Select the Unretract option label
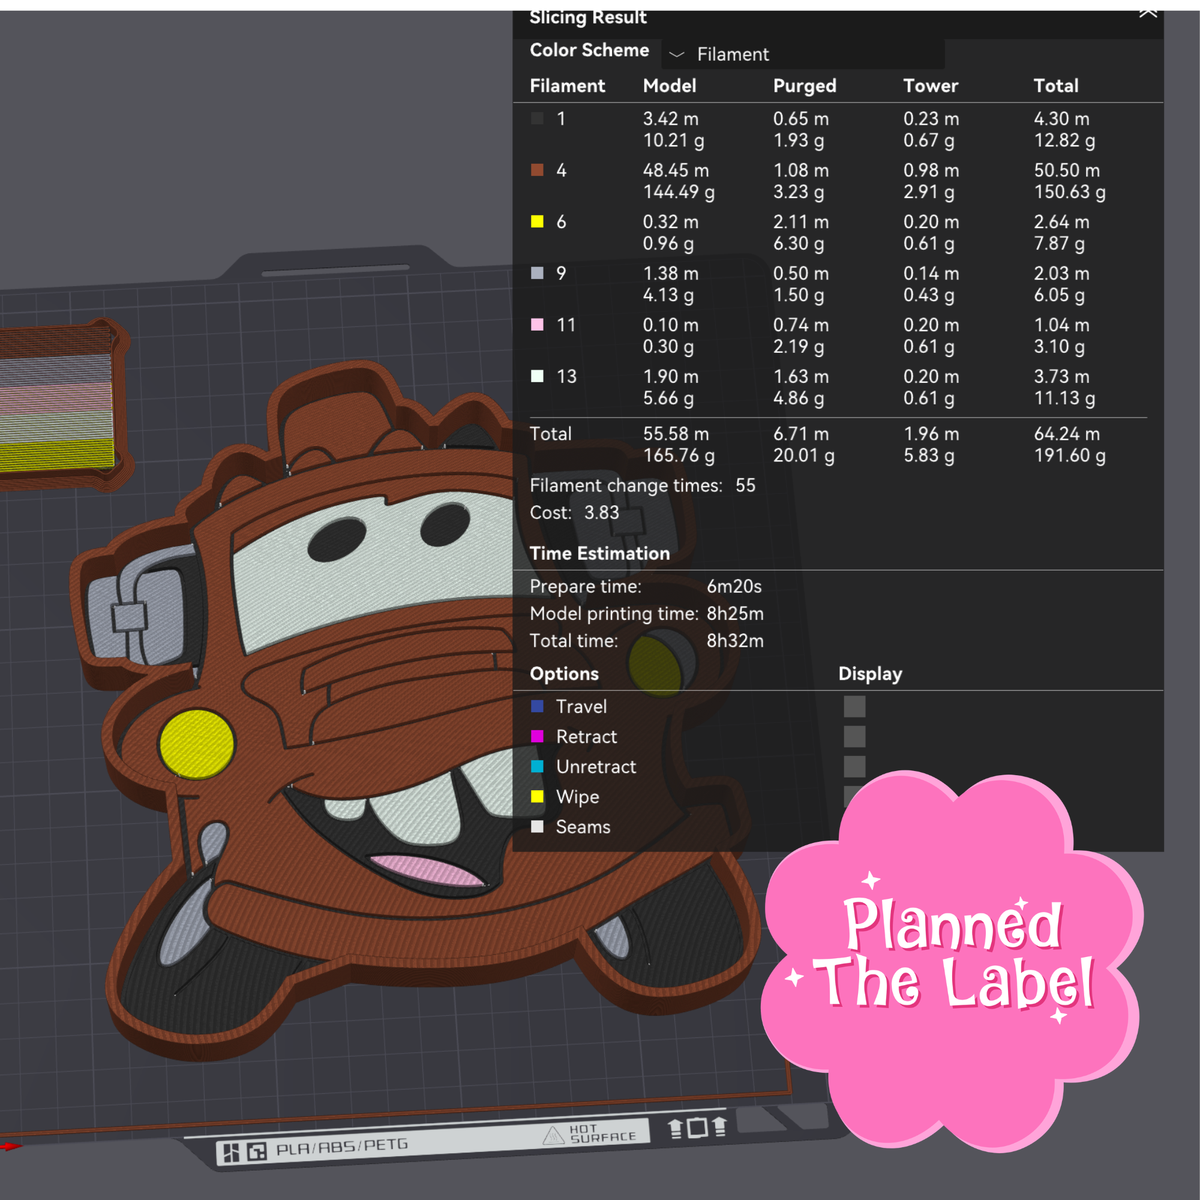Screen dimensions: 1200x1200 tap(596, 767)
